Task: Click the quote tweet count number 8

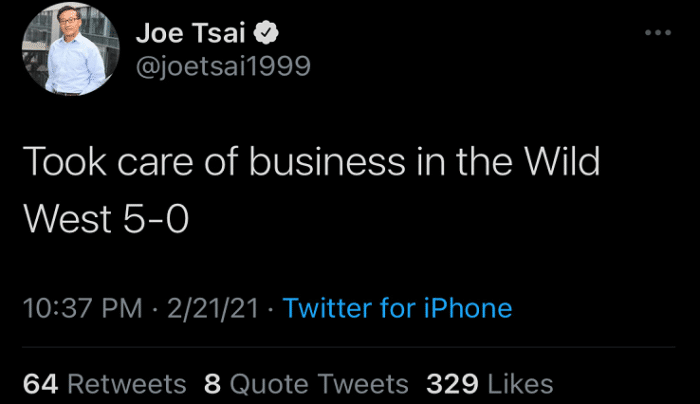Action: pos(211,384)
